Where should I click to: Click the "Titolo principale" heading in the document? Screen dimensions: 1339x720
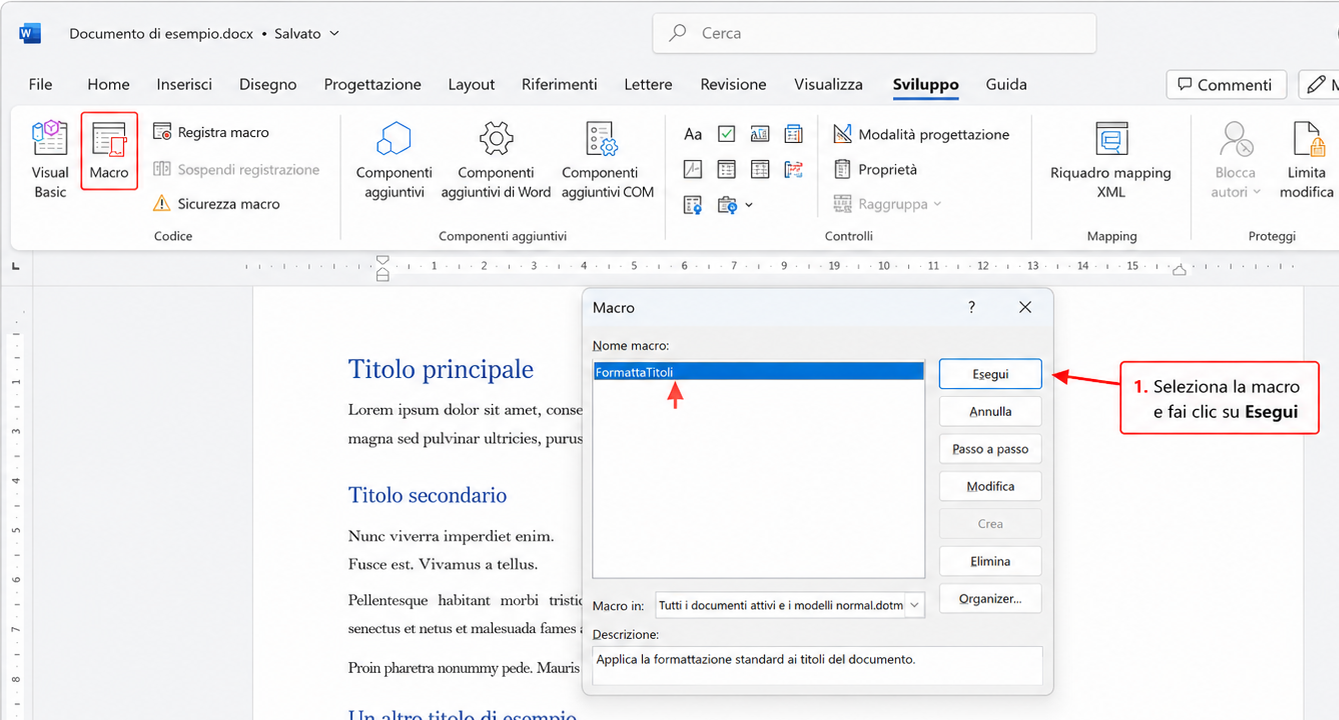(441, 370)
